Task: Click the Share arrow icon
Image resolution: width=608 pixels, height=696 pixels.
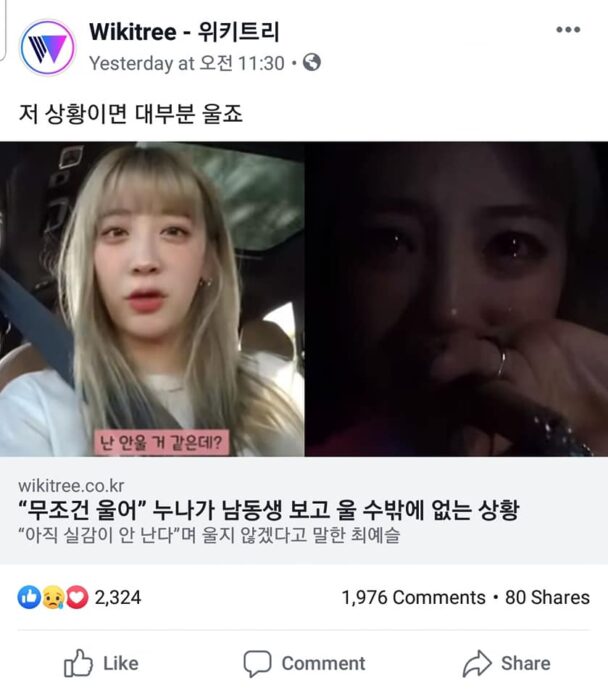Action: click(x=477, y=663)
